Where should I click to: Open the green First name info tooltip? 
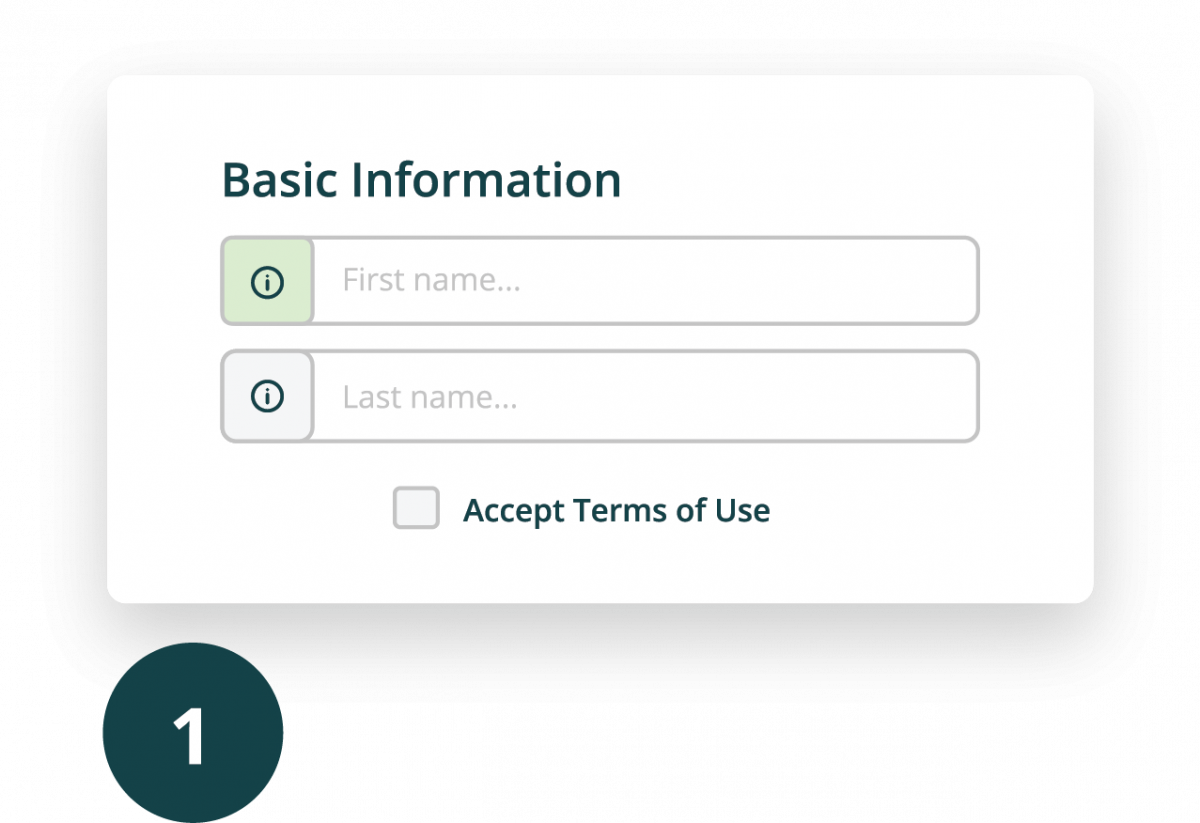click(267, 282)
